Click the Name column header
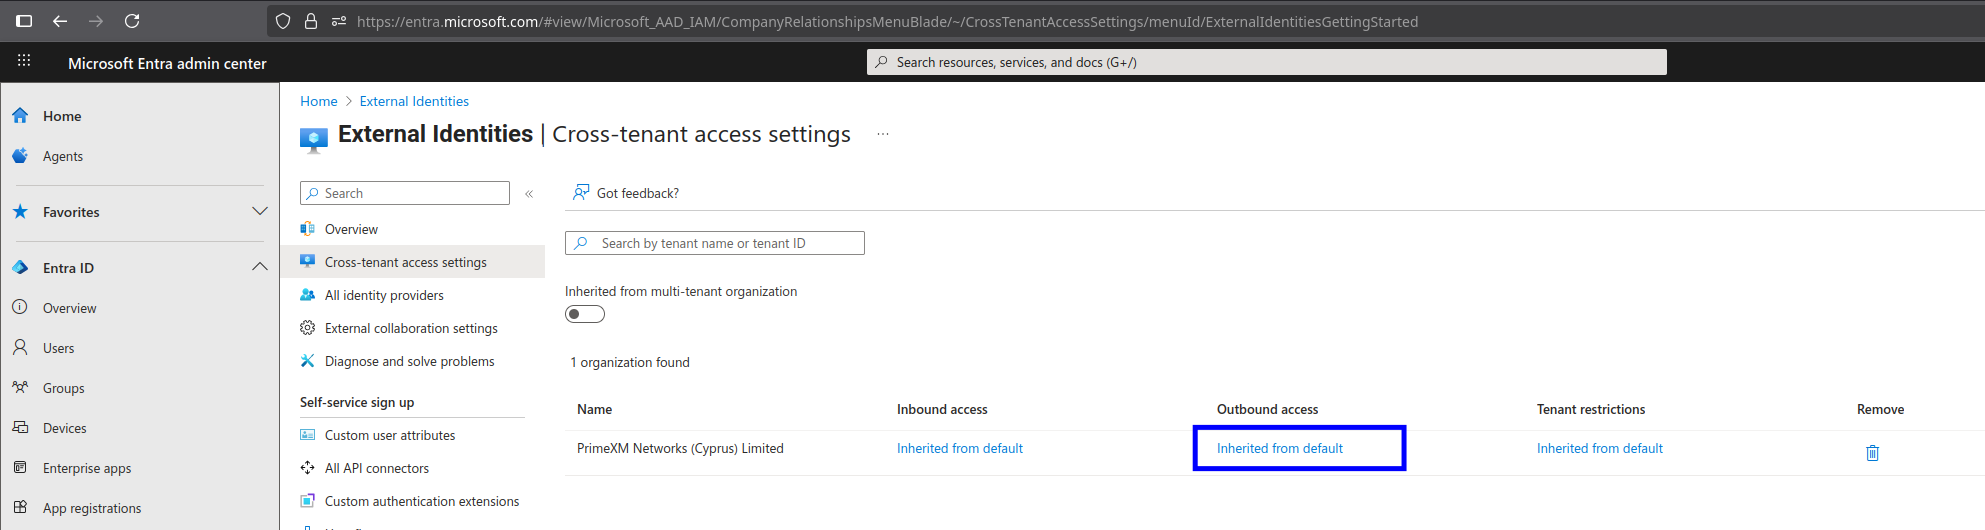This screenshot has height=530, width=1985. tap(594, 409)
